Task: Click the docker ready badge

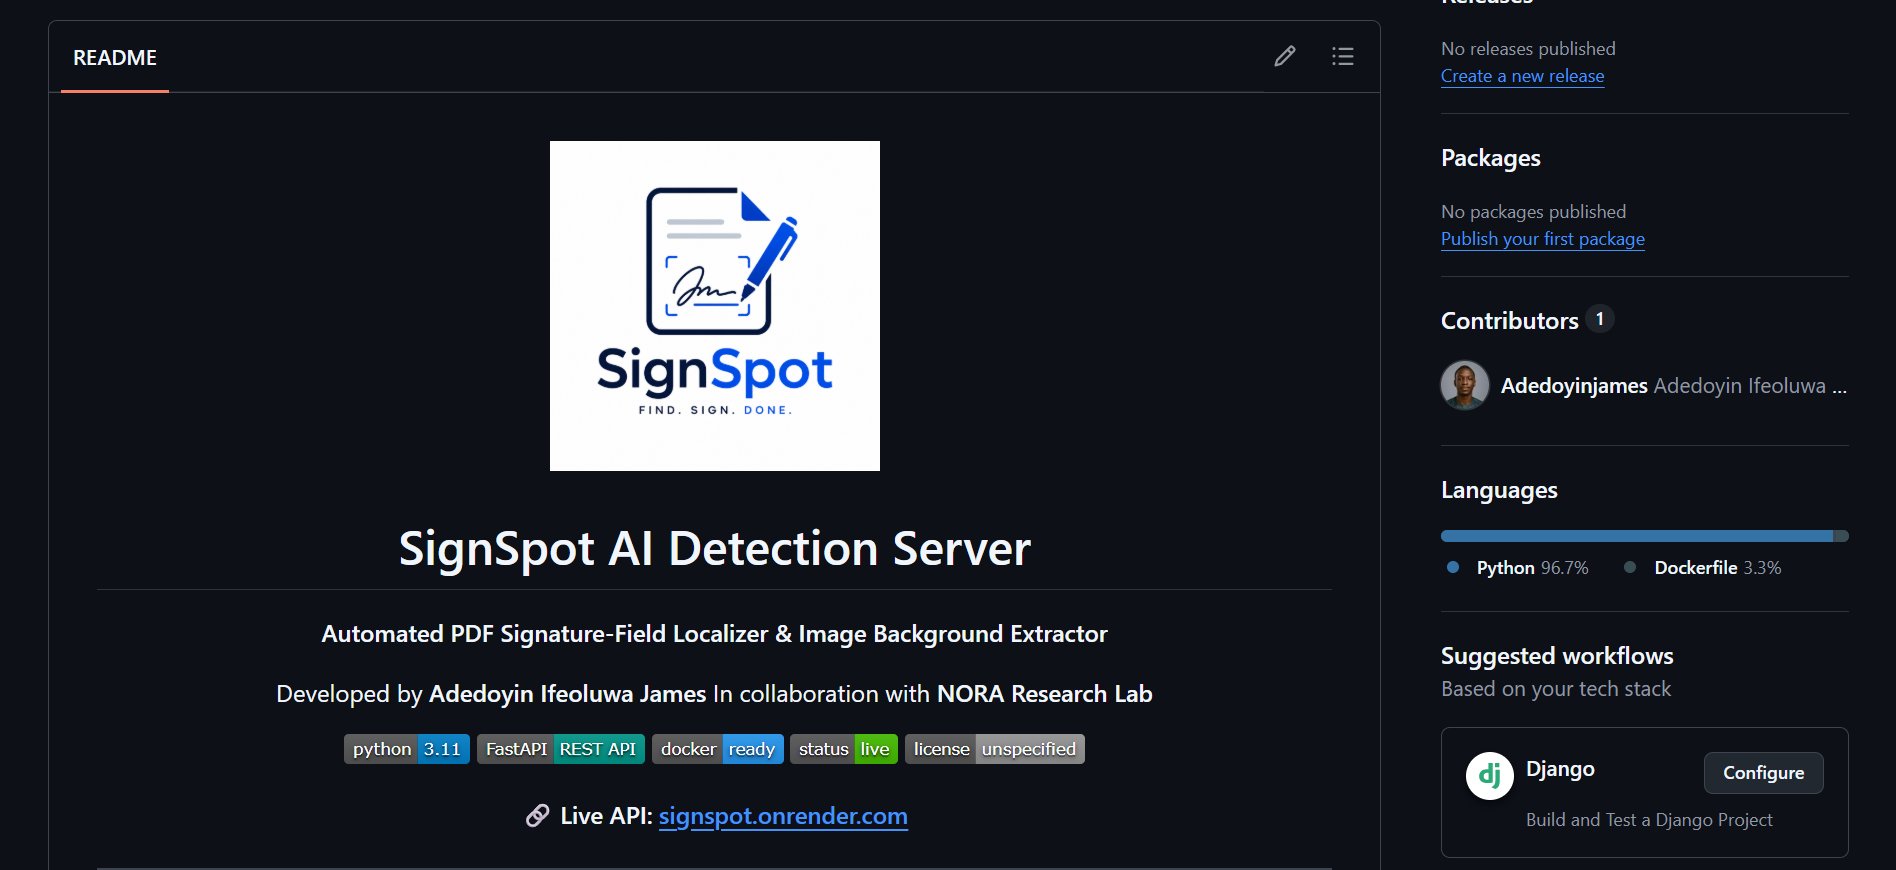Action: pyautogui.click(x=718, y=749)
